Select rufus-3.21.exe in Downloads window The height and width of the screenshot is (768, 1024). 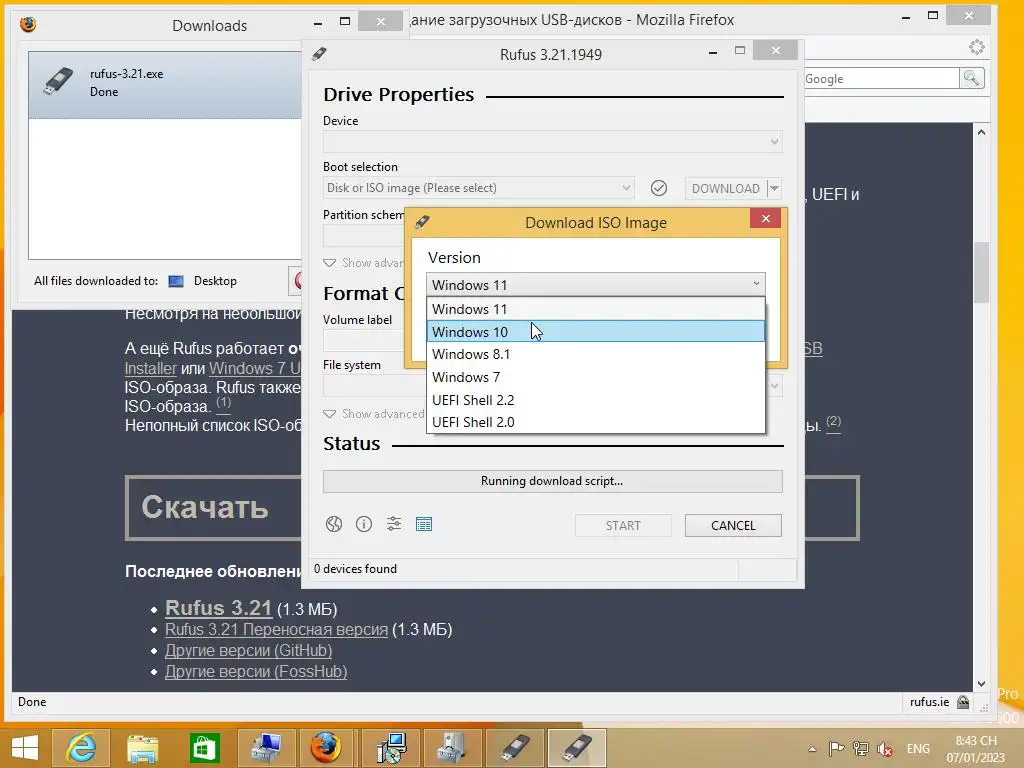165,85
